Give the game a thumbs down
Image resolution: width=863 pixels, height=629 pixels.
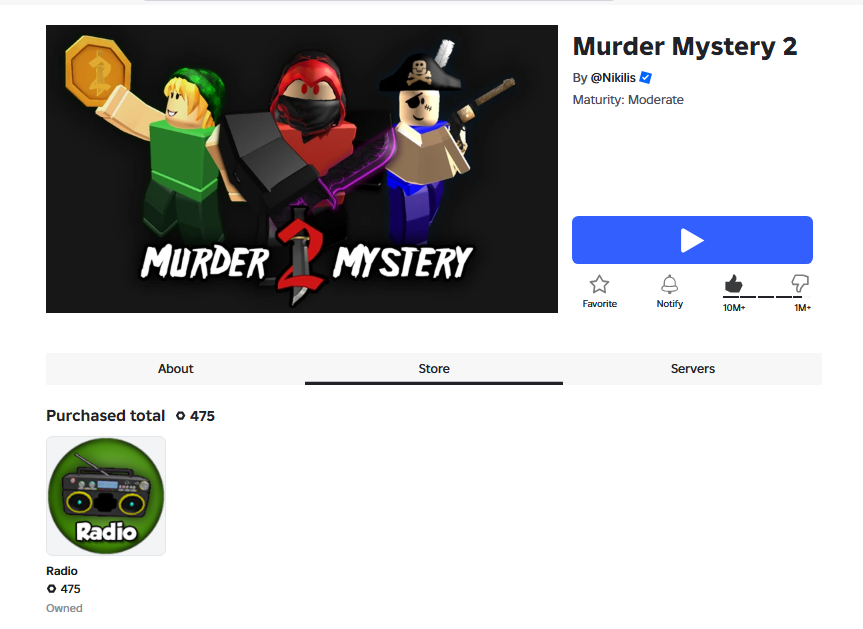click(800, 283)
